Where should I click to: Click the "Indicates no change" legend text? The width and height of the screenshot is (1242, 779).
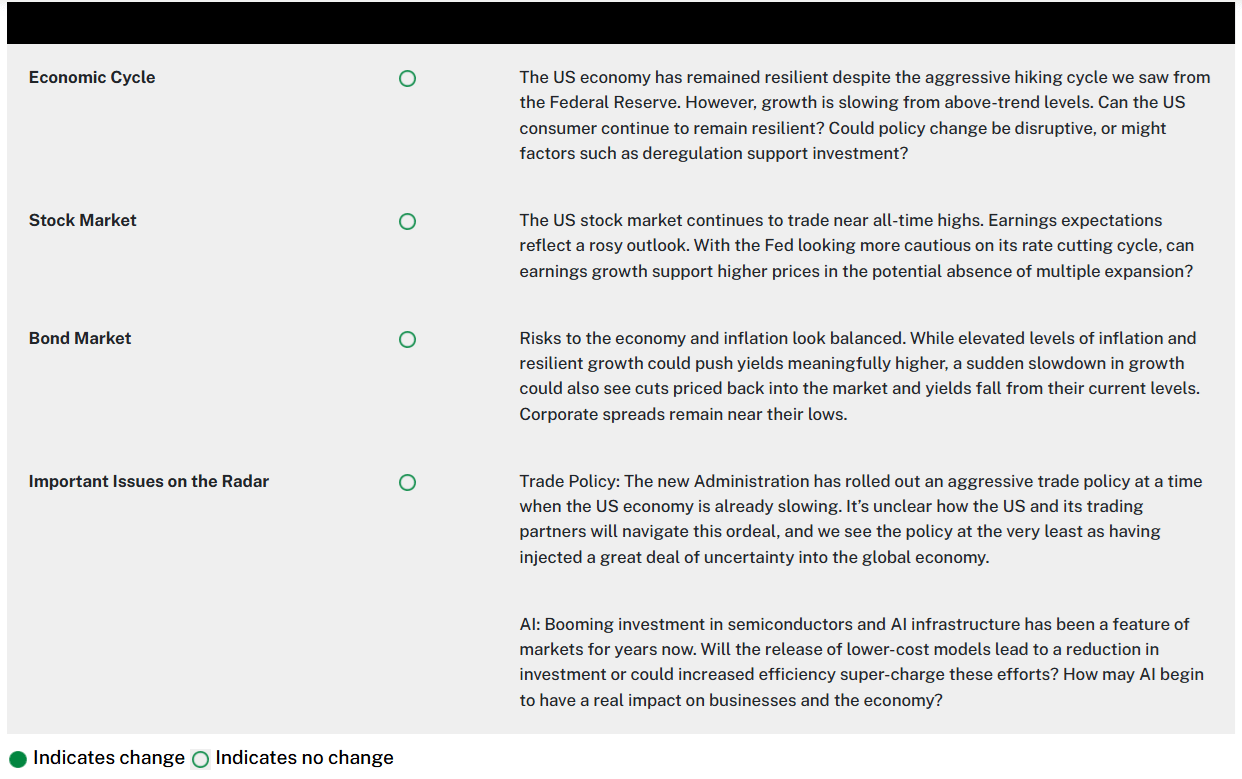click(304, 758)
